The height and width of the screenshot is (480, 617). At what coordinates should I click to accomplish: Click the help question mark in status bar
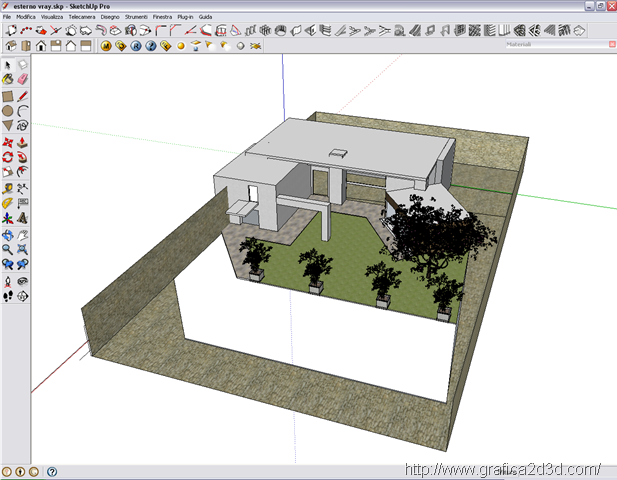pos(52,471)
